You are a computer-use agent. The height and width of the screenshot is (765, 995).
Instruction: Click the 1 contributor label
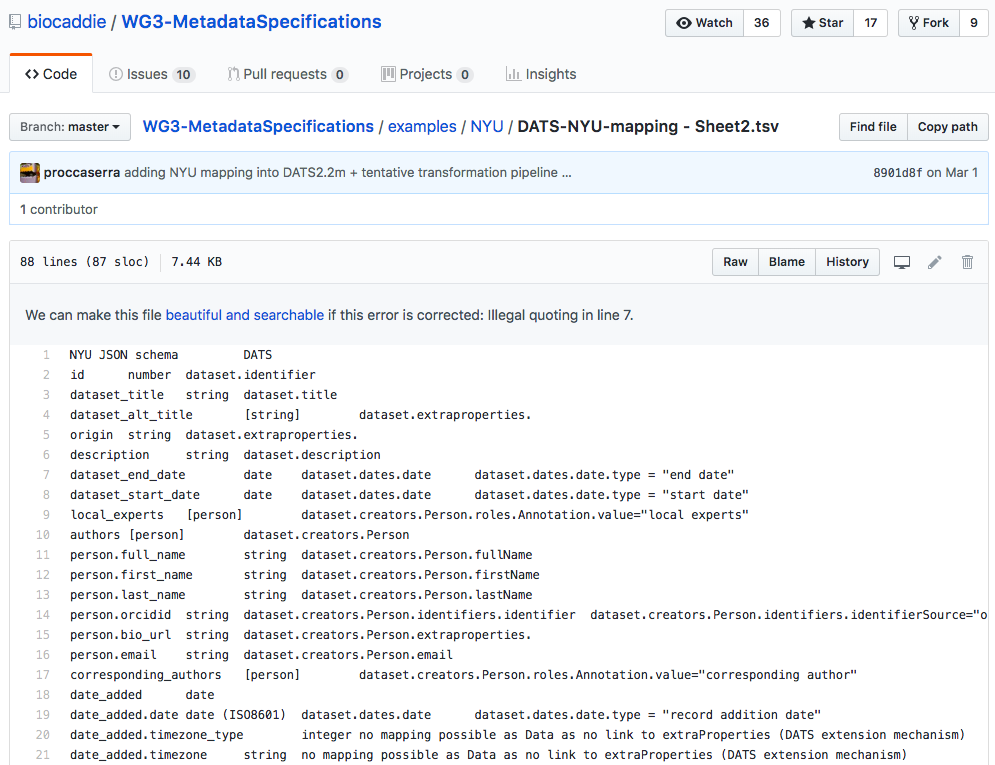[59, 209]
